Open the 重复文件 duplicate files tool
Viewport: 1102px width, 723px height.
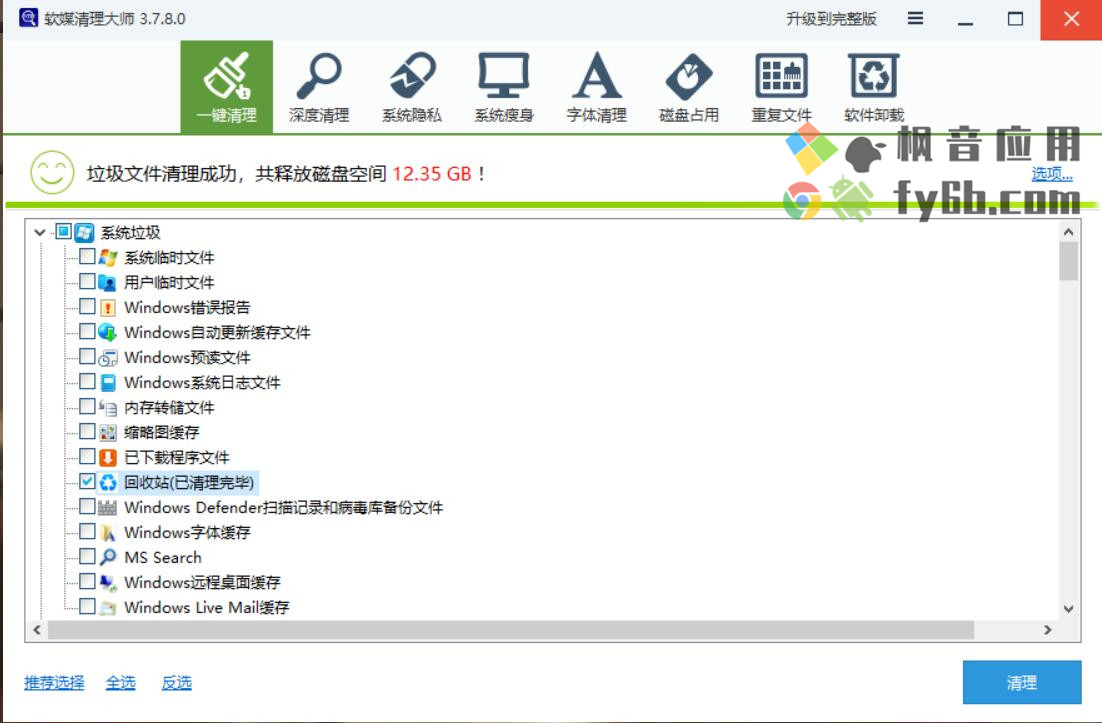pyautogui.click(x=782, y=87)
